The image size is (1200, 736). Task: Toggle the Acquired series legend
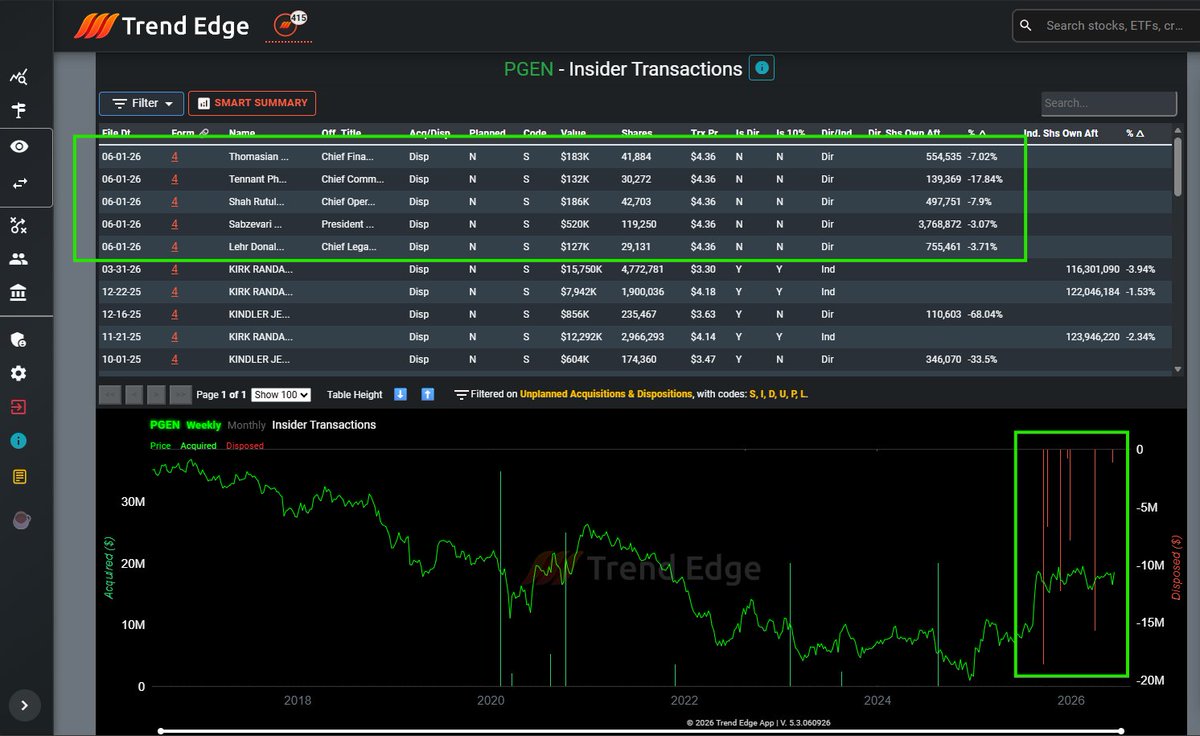coord(198,446)
